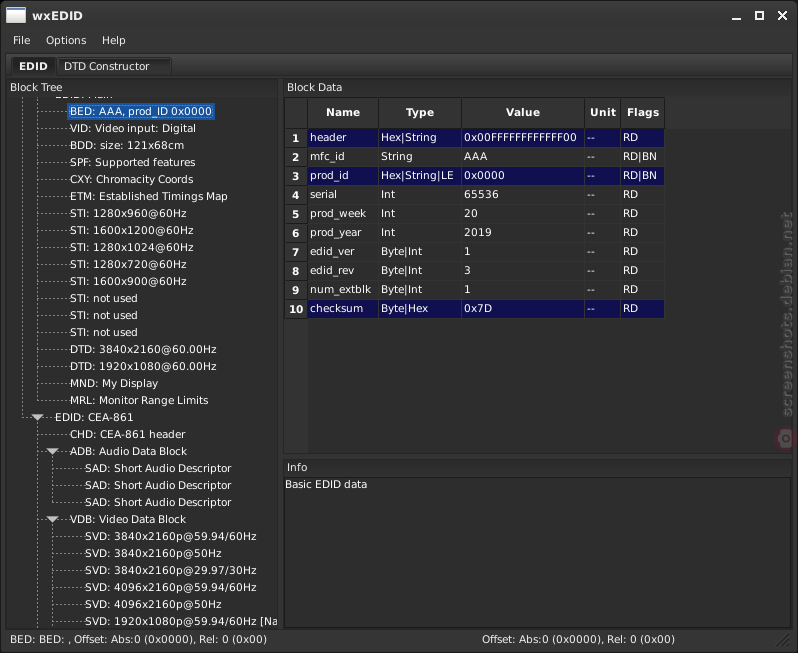Click the Hex|String|LE type cell

coord(420,176)
